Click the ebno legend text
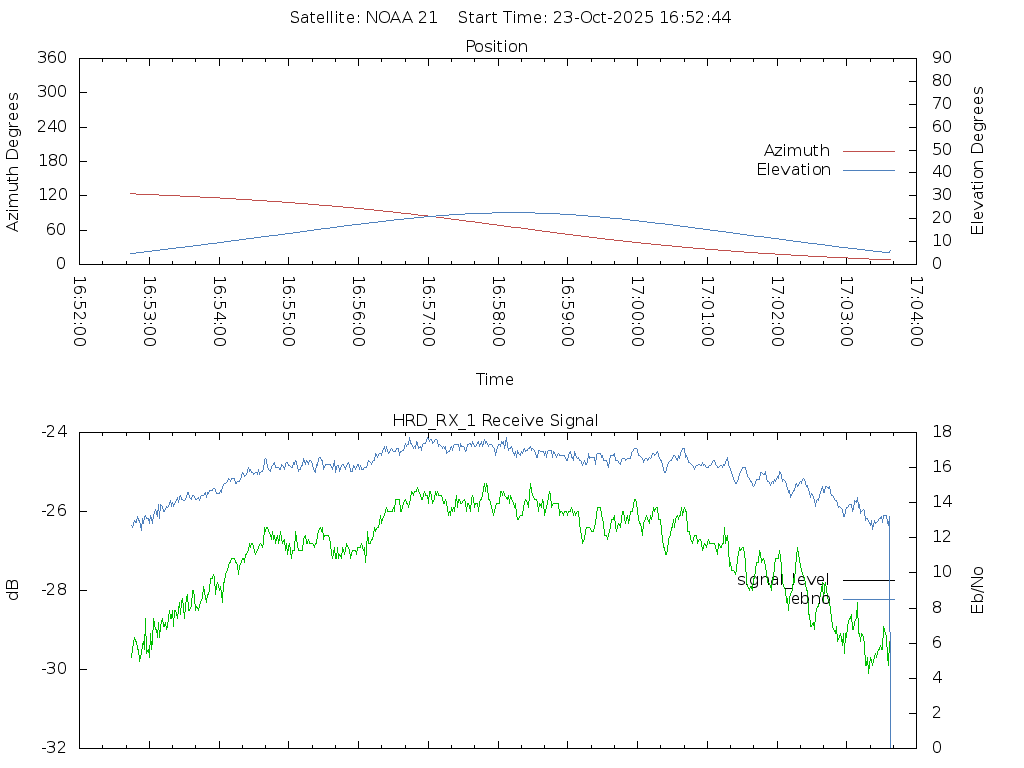This screenshot has height=768, width=1024. pyautogui.click(x=810, y=599)
